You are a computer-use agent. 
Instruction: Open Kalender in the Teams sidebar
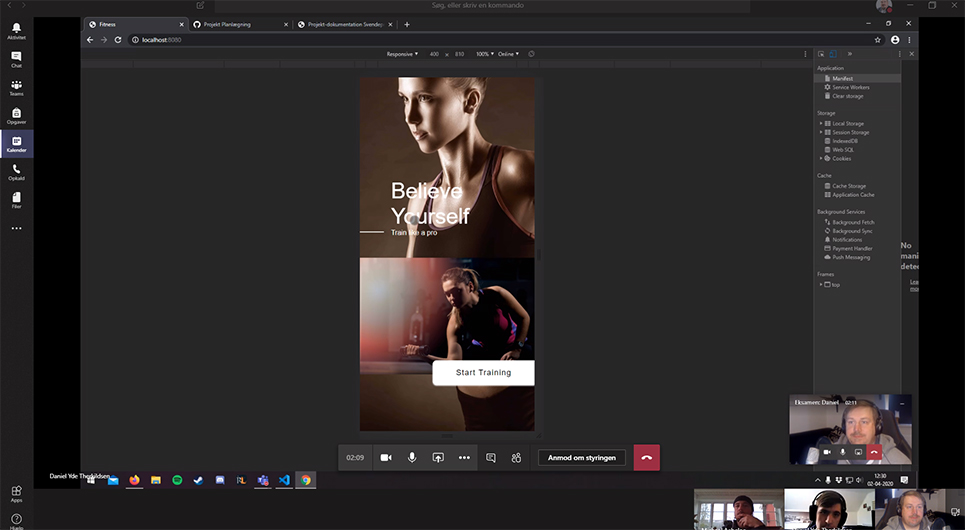point(17,144)
